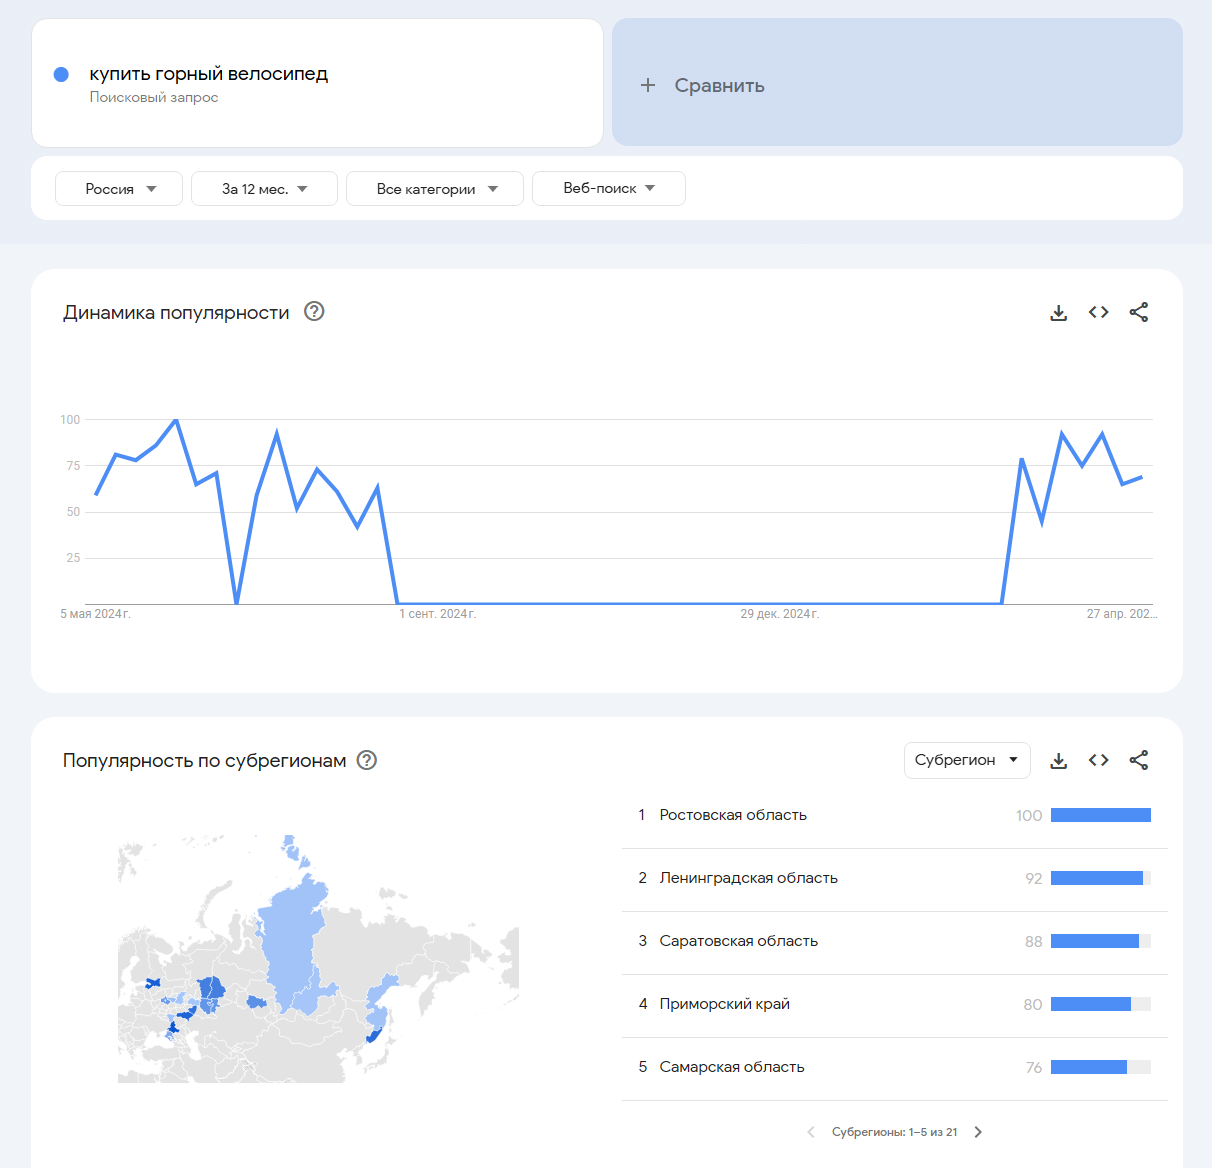This screenshot has width=1212, height=1168.
Task: Open the Веб-поиск search type dropdown
Action: point(609,188)
